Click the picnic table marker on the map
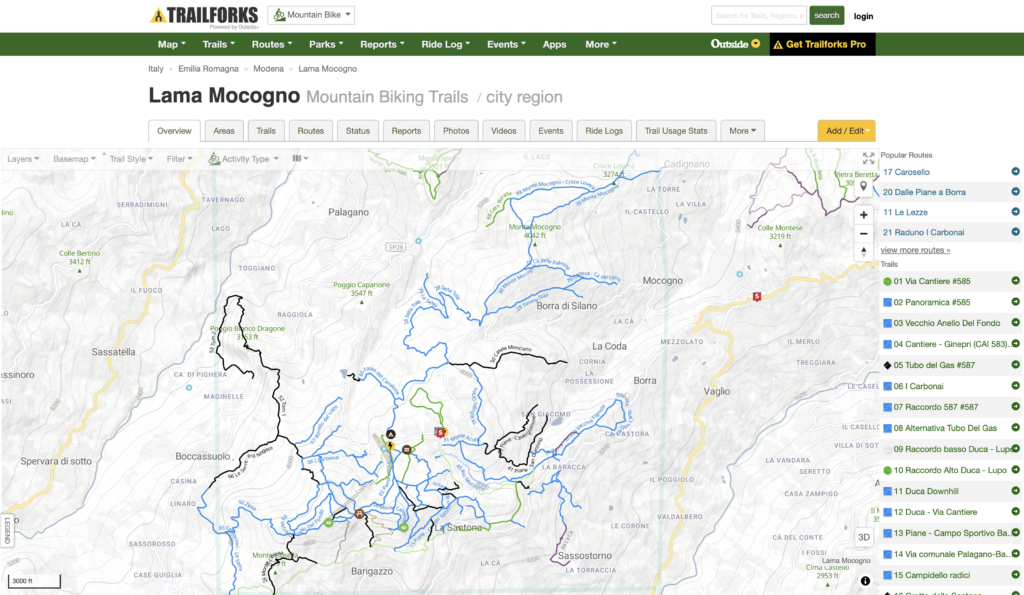 [359, 514]
